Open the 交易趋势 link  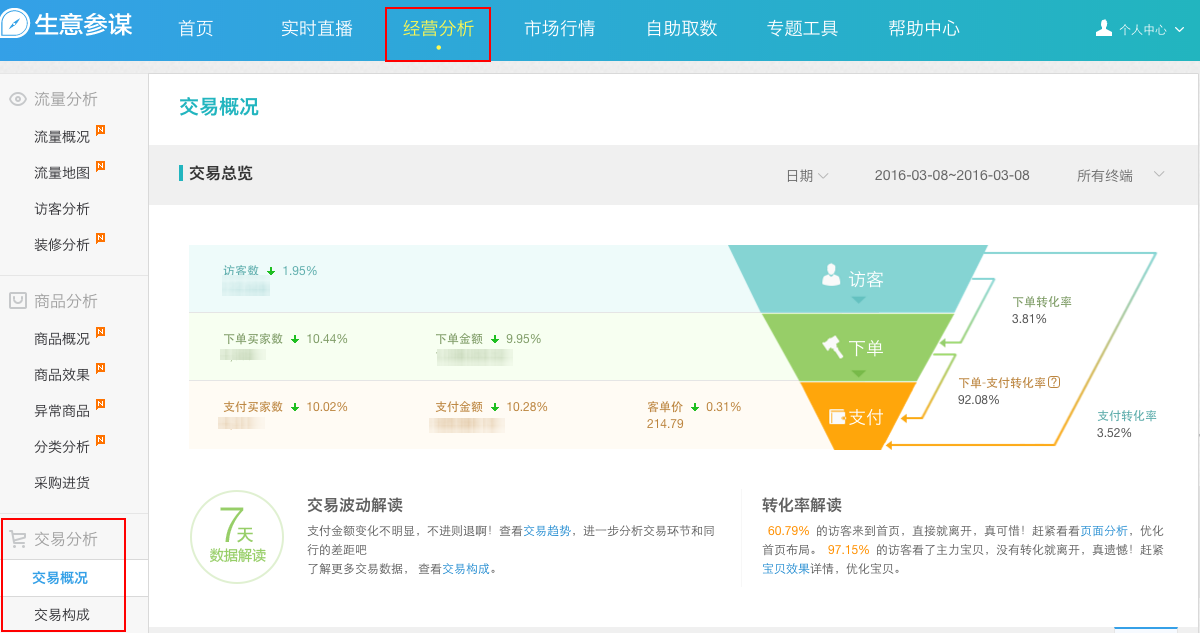(x=548, y=531)
